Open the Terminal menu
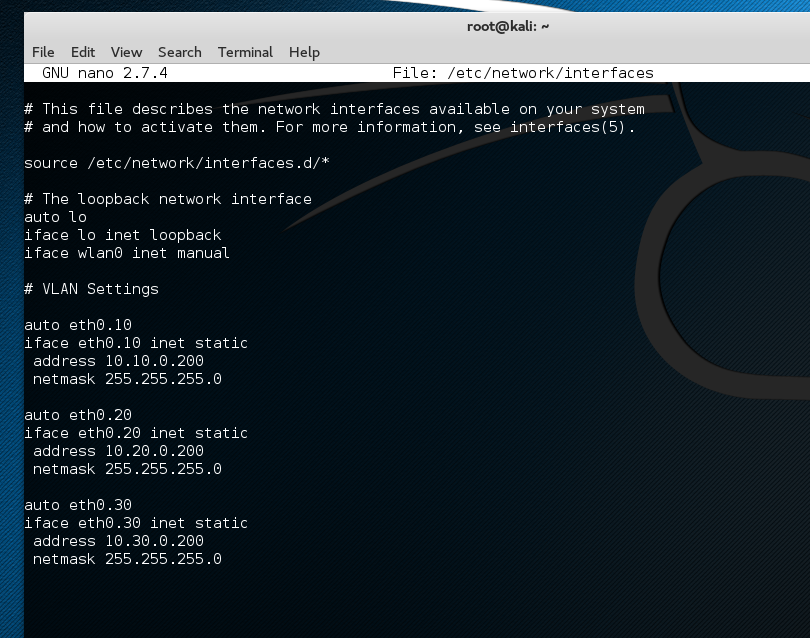Viewport: 810px width, 638px height. (x=245, y=52)
